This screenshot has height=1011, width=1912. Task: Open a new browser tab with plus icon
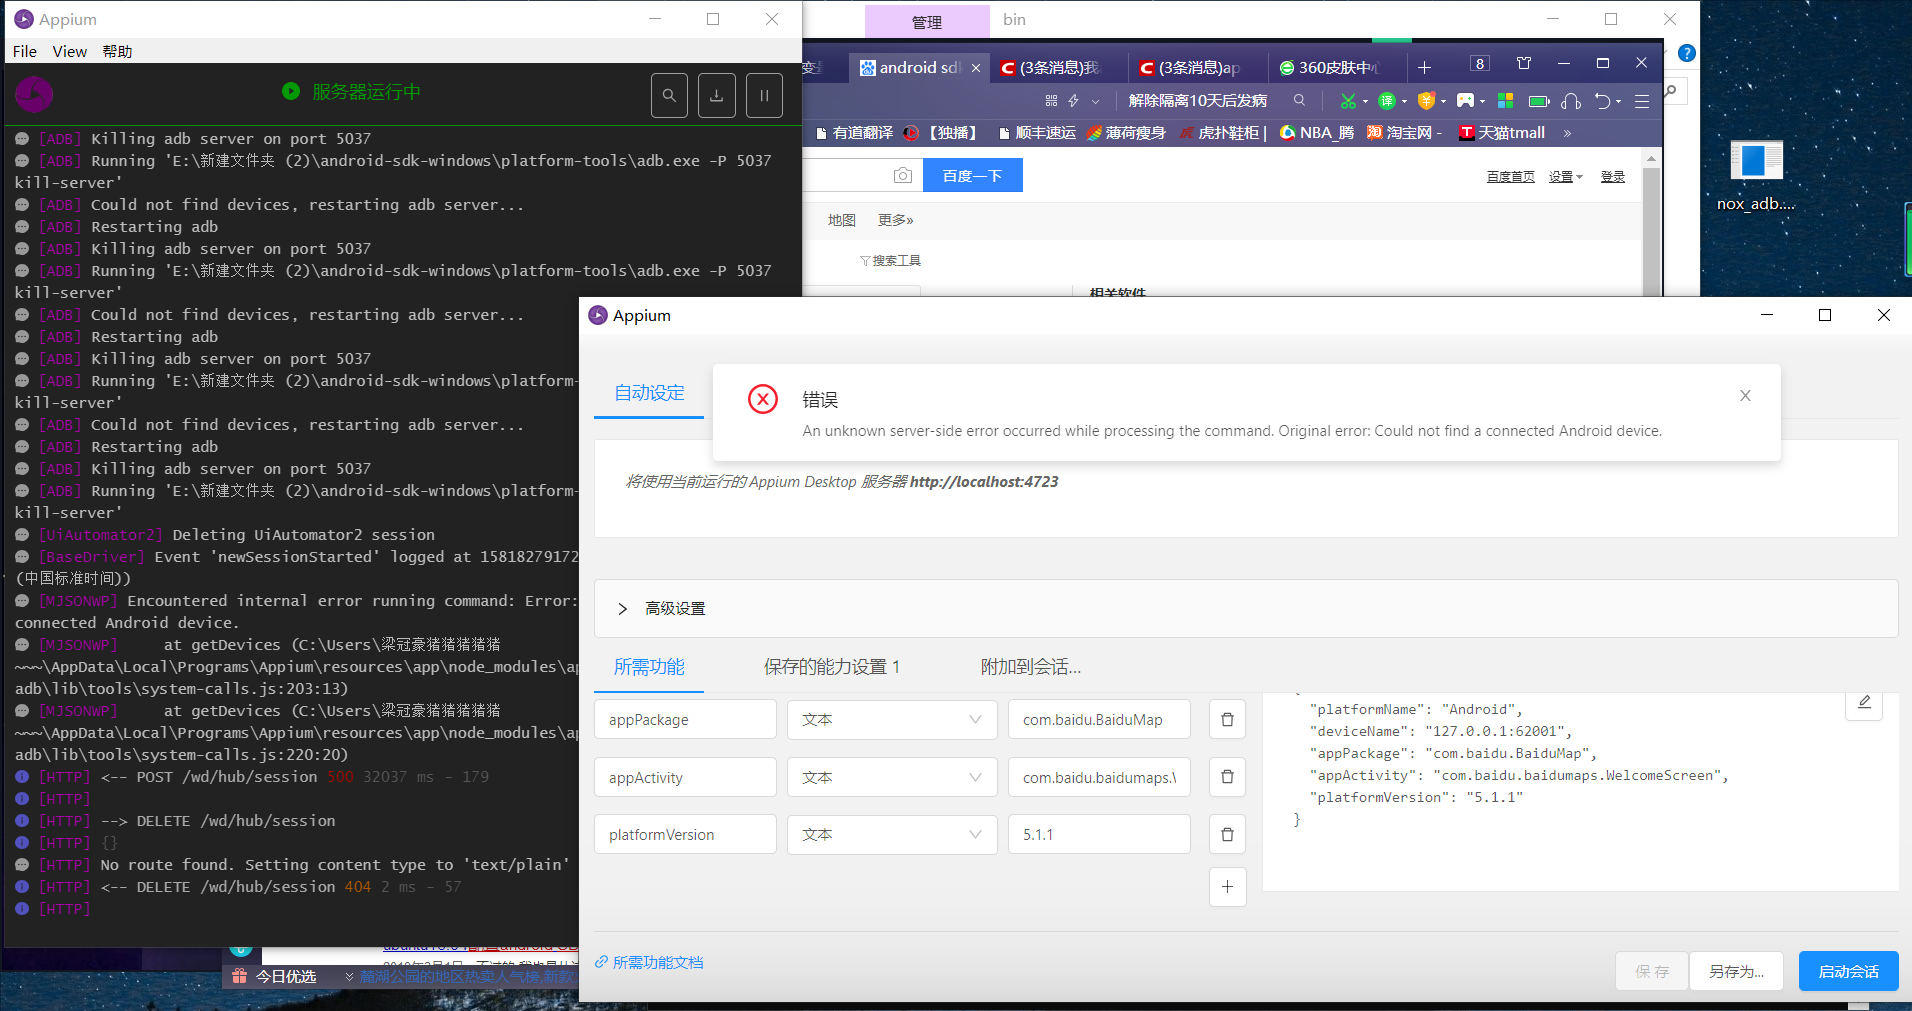pos(1424,67)
